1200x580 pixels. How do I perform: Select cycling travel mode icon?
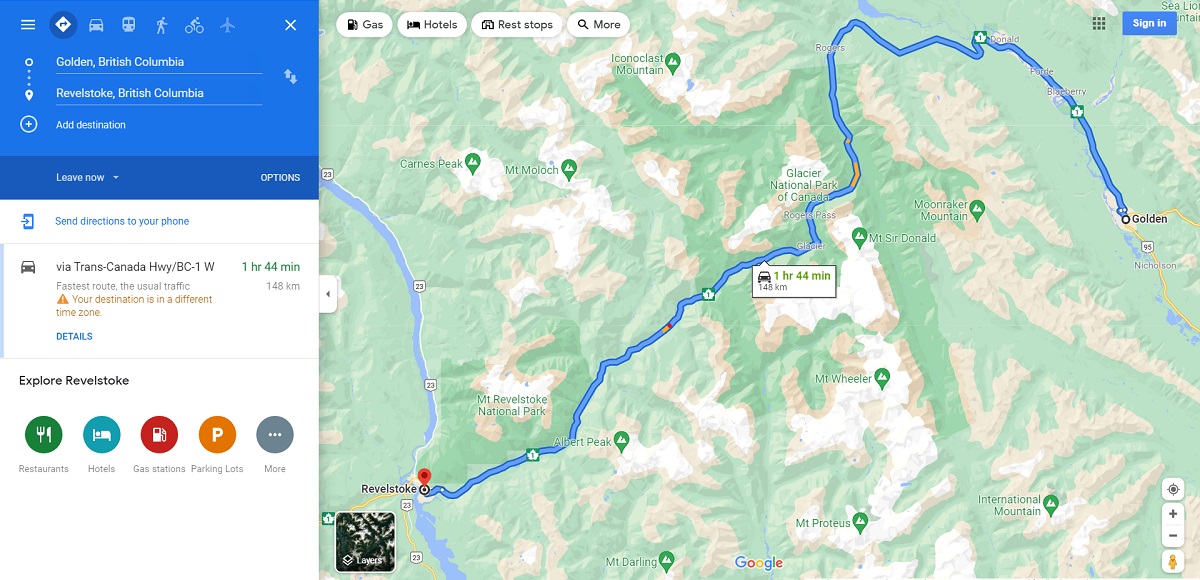(x=194, y=25)
